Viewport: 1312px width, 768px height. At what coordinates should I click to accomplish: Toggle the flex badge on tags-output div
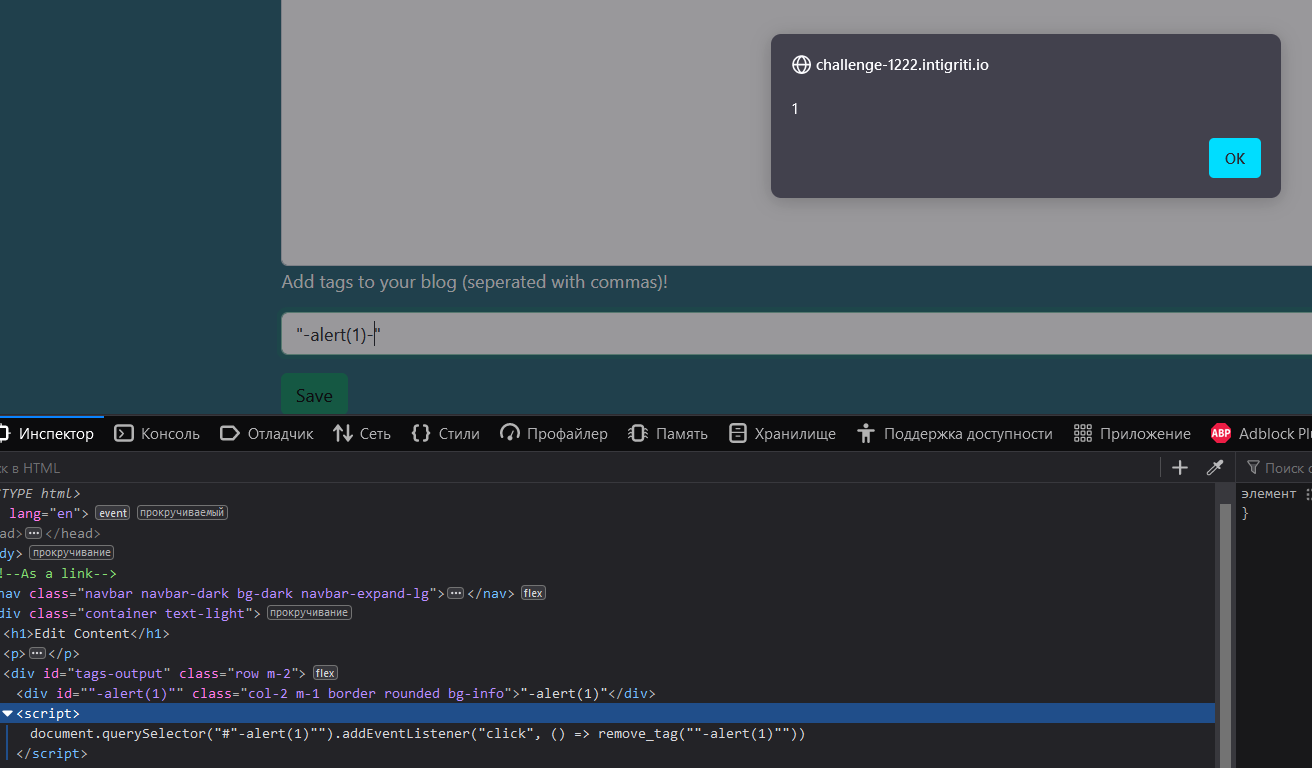point(325,673)
